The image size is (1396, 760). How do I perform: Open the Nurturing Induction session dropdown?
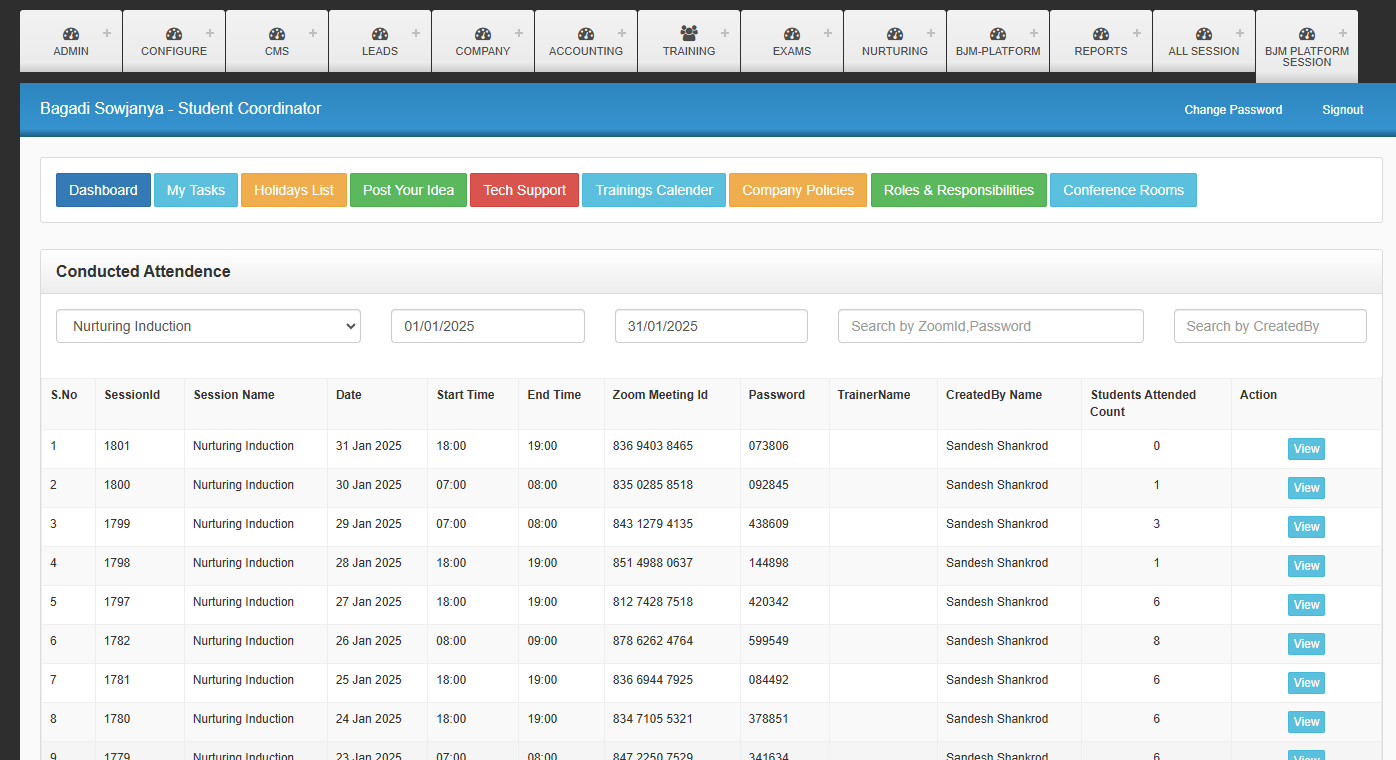[208, 326]
